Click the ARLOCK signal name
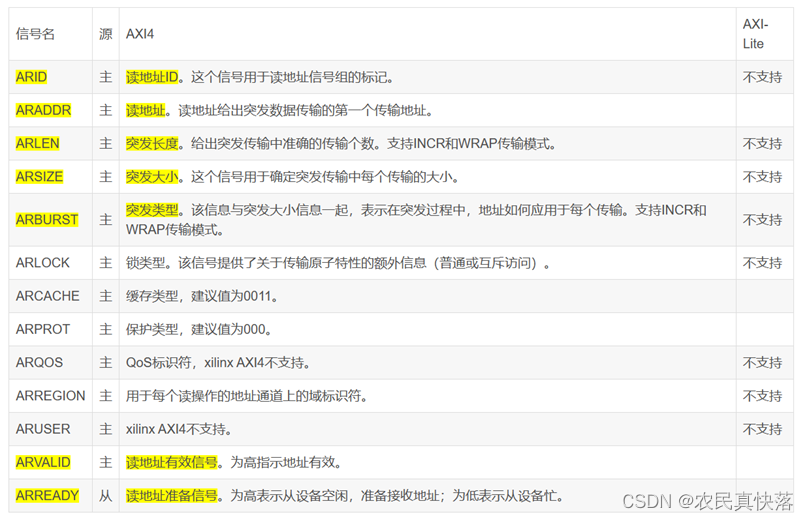Viewport: 809px width, 521px height. click(x=42, y=263)
